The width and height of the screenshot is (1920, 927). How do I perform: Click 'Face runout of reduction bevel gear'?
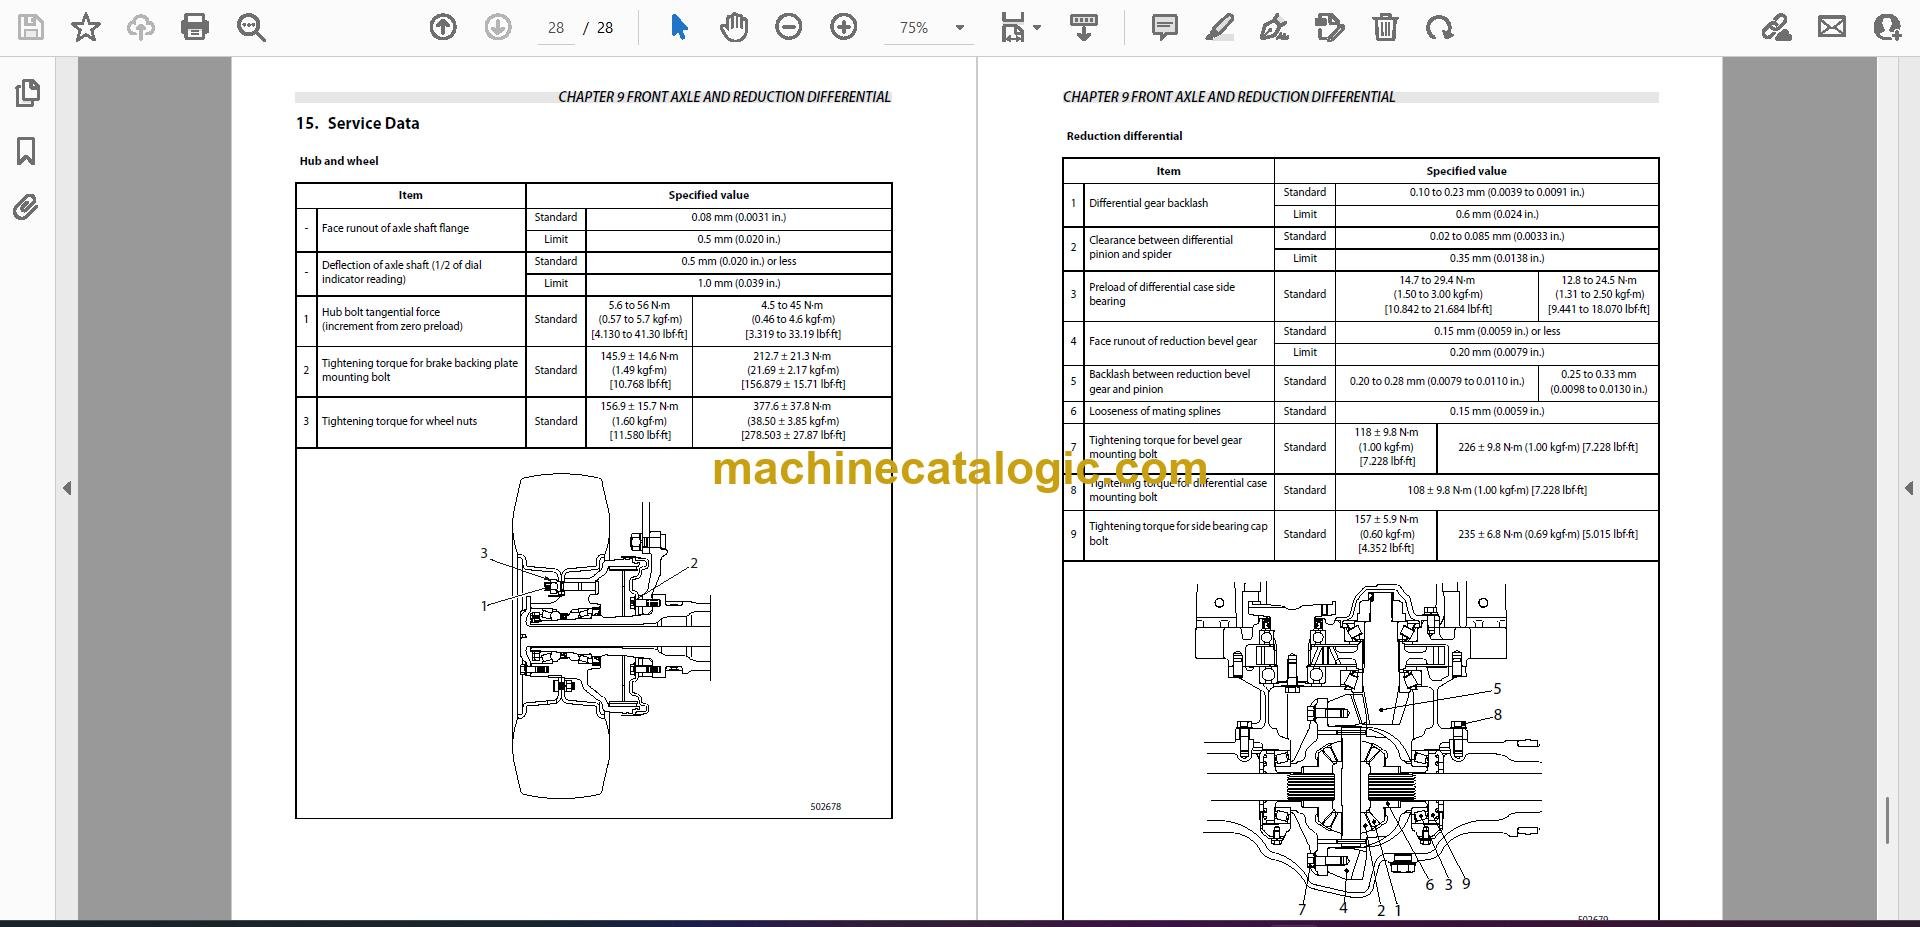tap(1173, 341)
